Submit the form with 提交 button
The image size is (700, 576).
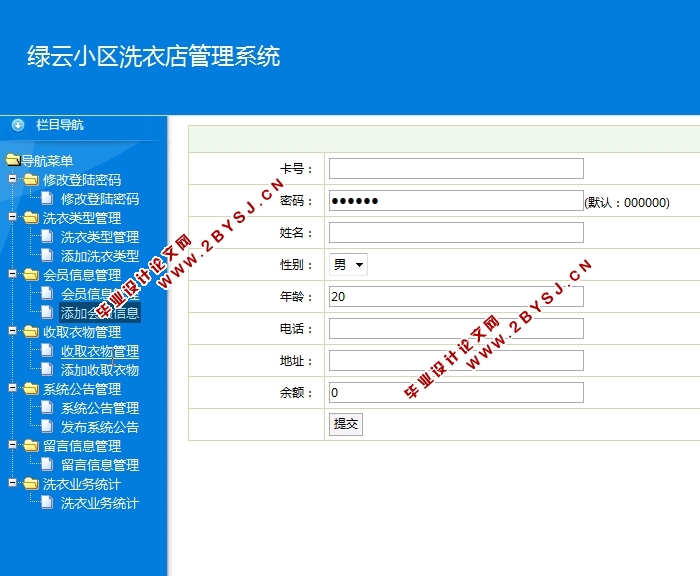click(346, 424)
